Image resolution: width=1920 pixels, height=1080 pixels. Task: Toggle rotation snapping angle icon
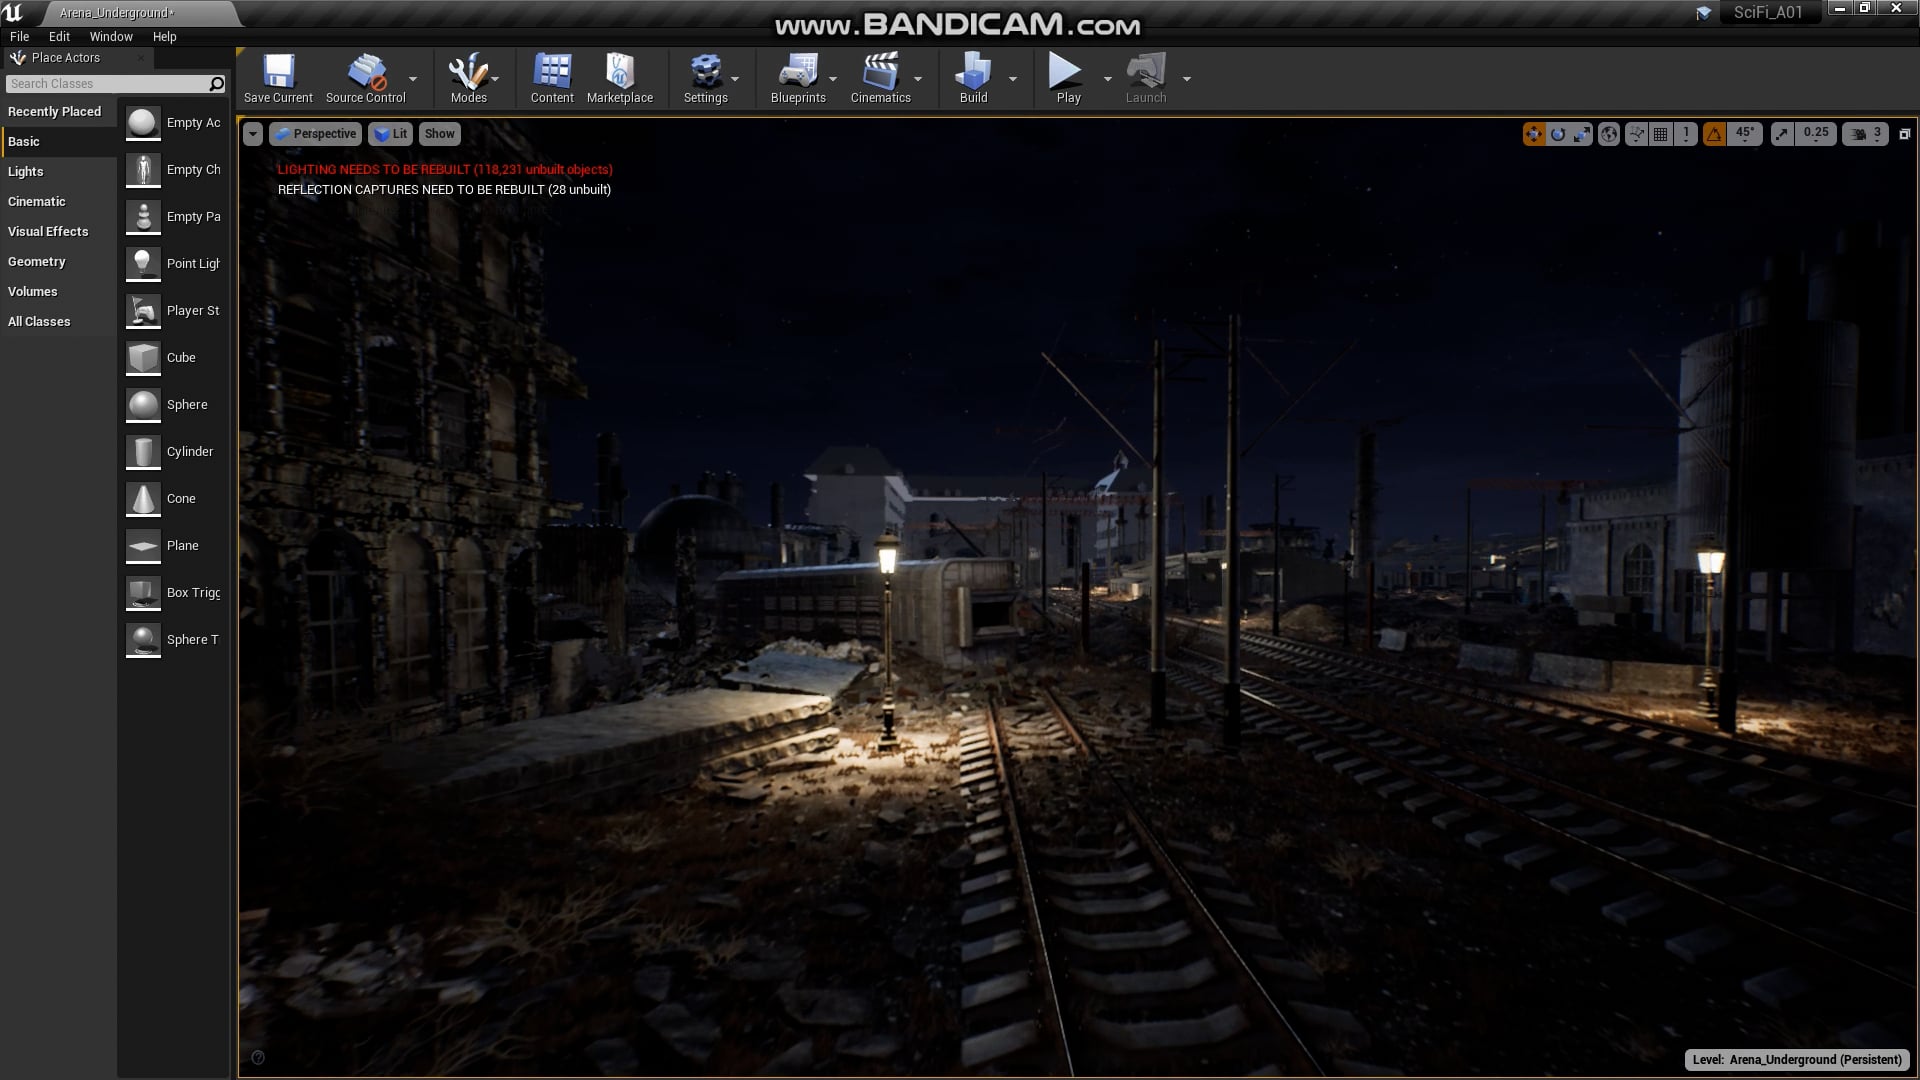pos(1714,134)
